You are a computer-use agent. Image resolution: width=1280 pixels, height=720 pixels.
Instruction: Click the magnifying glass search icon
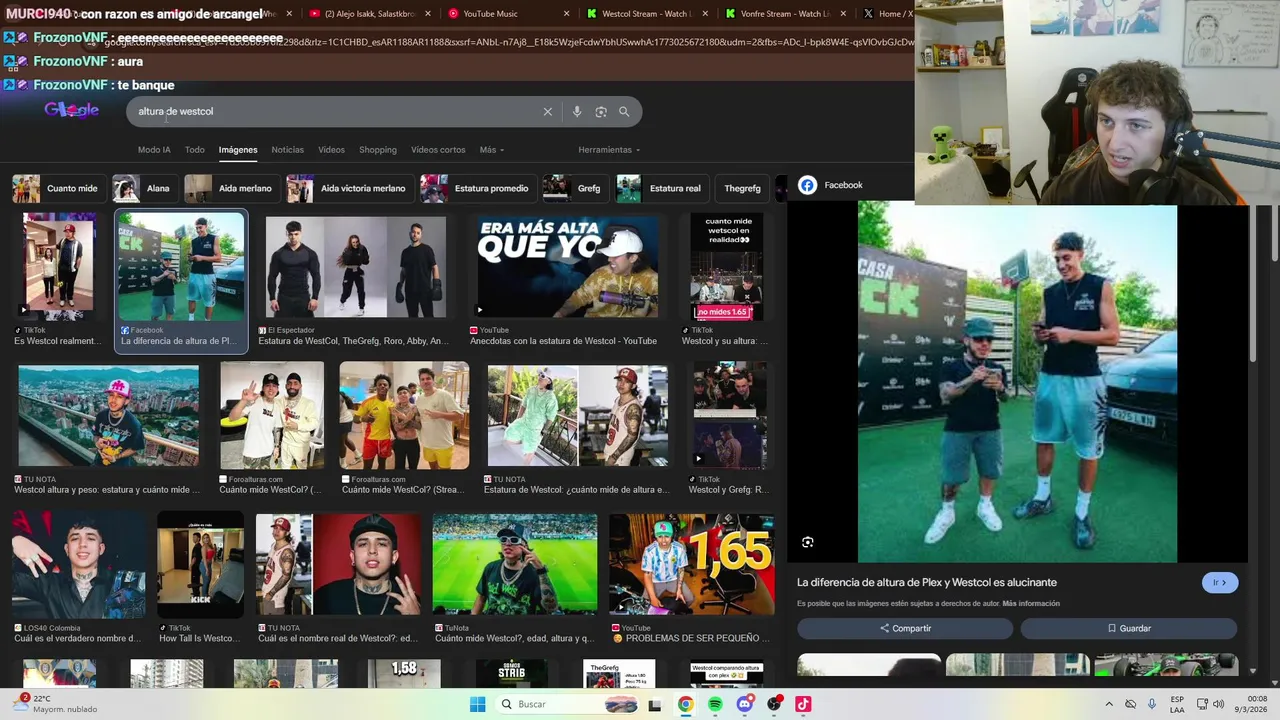tap(624, 112)
